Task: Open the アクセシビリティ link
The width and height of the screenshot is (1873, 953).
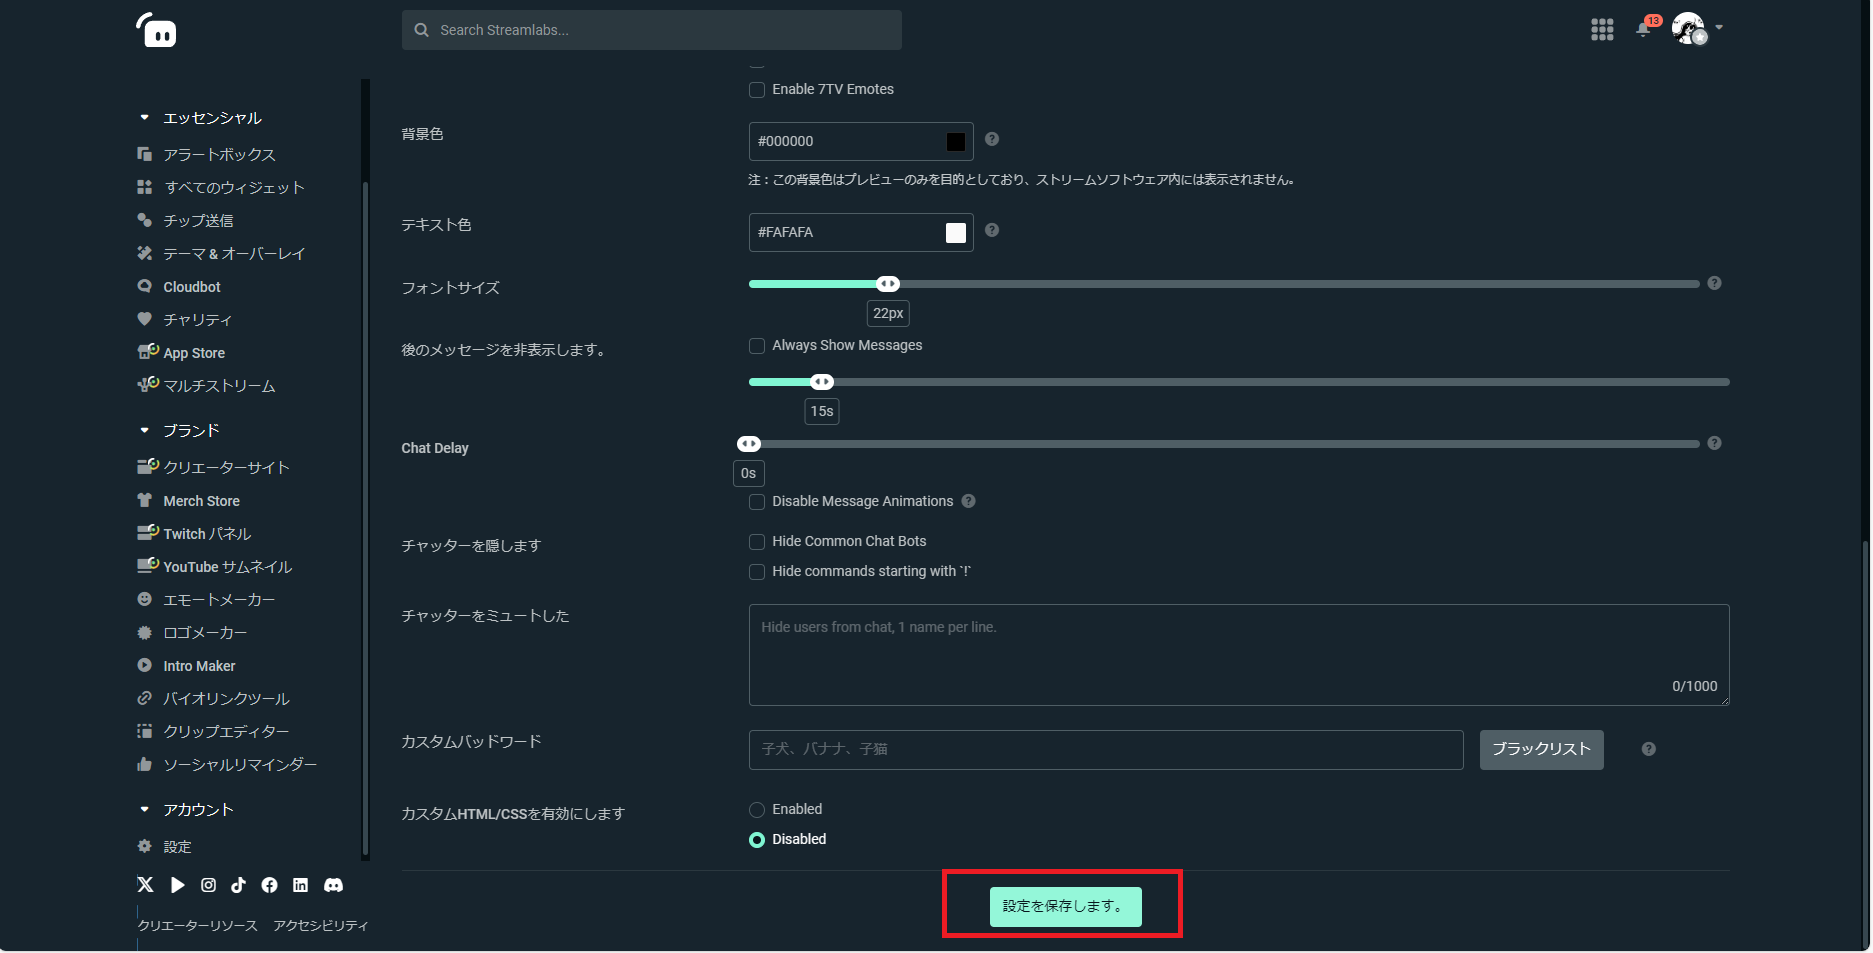Action: tap(320, 926)
